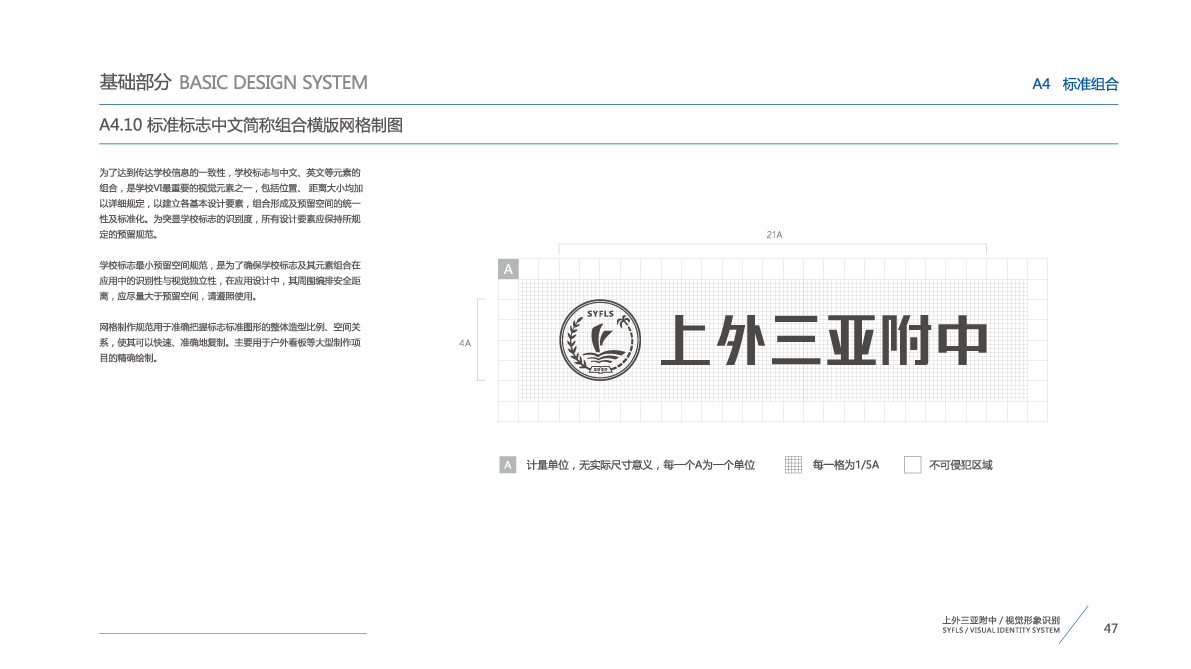This screenshot has width=1191, height=669.
Task: Click the 'A4 标准组合' section label
Action: (x=1075, y=84)
